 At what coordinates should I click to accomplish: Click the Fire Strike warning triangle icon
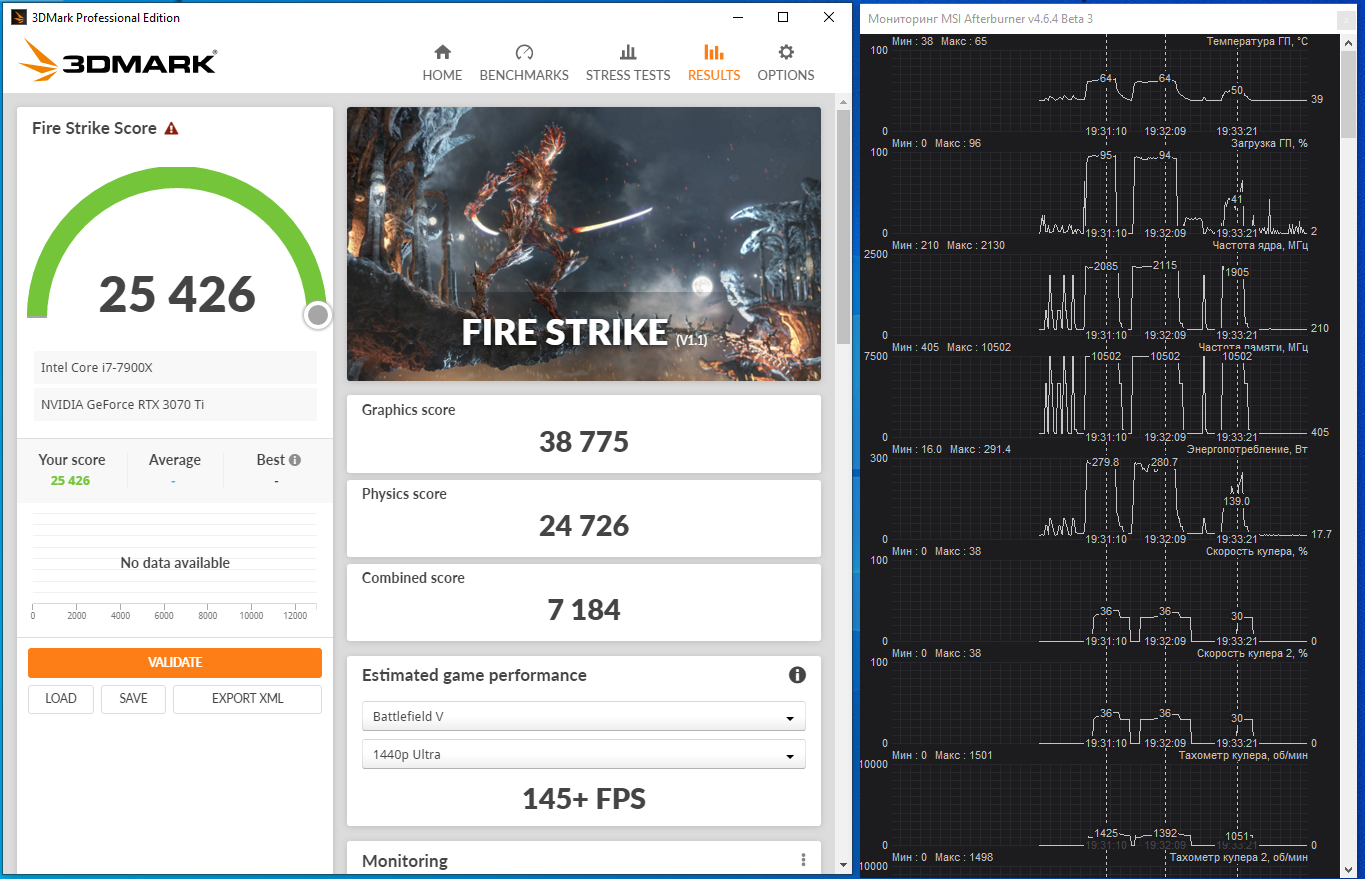pos(171,129)
